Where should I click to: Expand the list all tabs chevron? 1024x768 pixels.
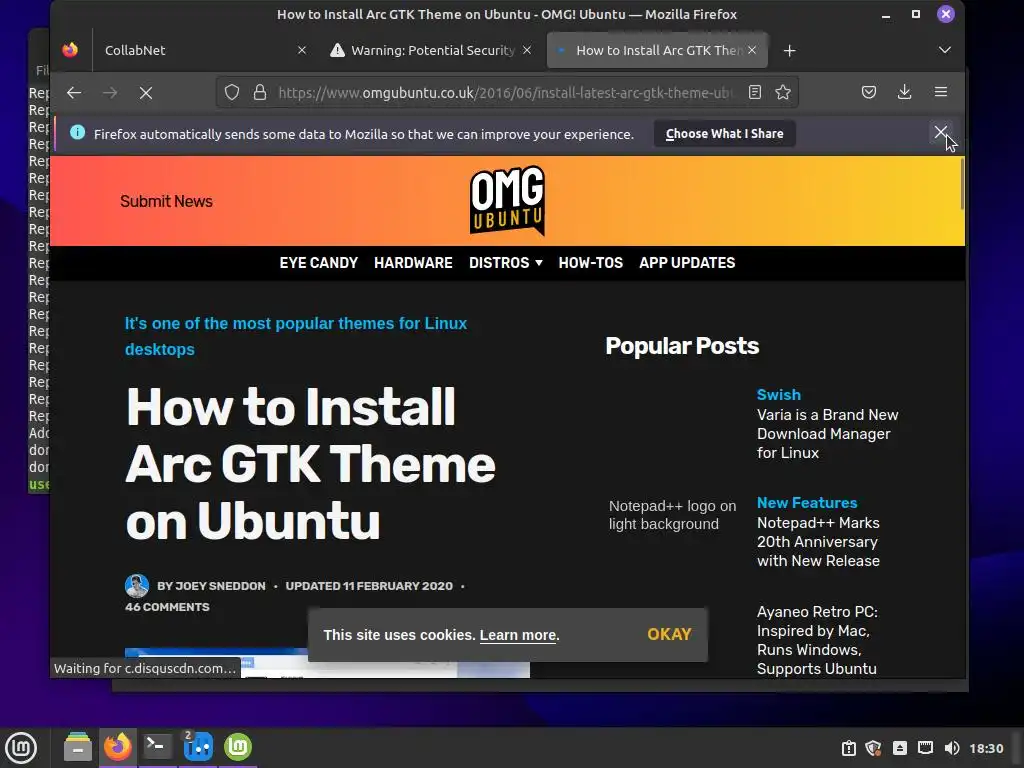click(x=944, y=50)
